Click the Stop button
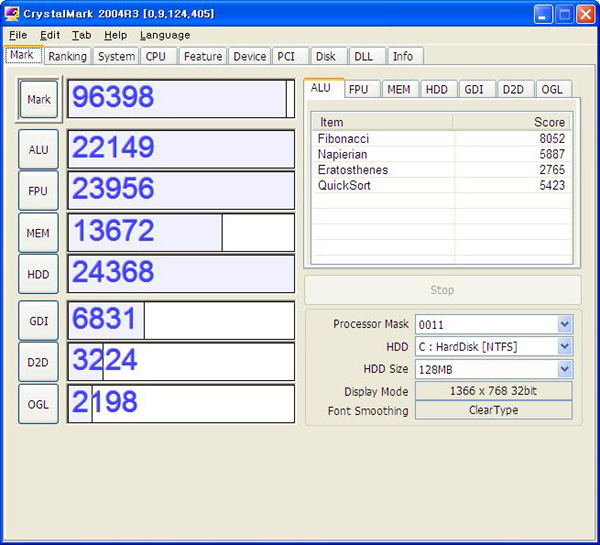600x545 pixels. [x=443, y=290]
